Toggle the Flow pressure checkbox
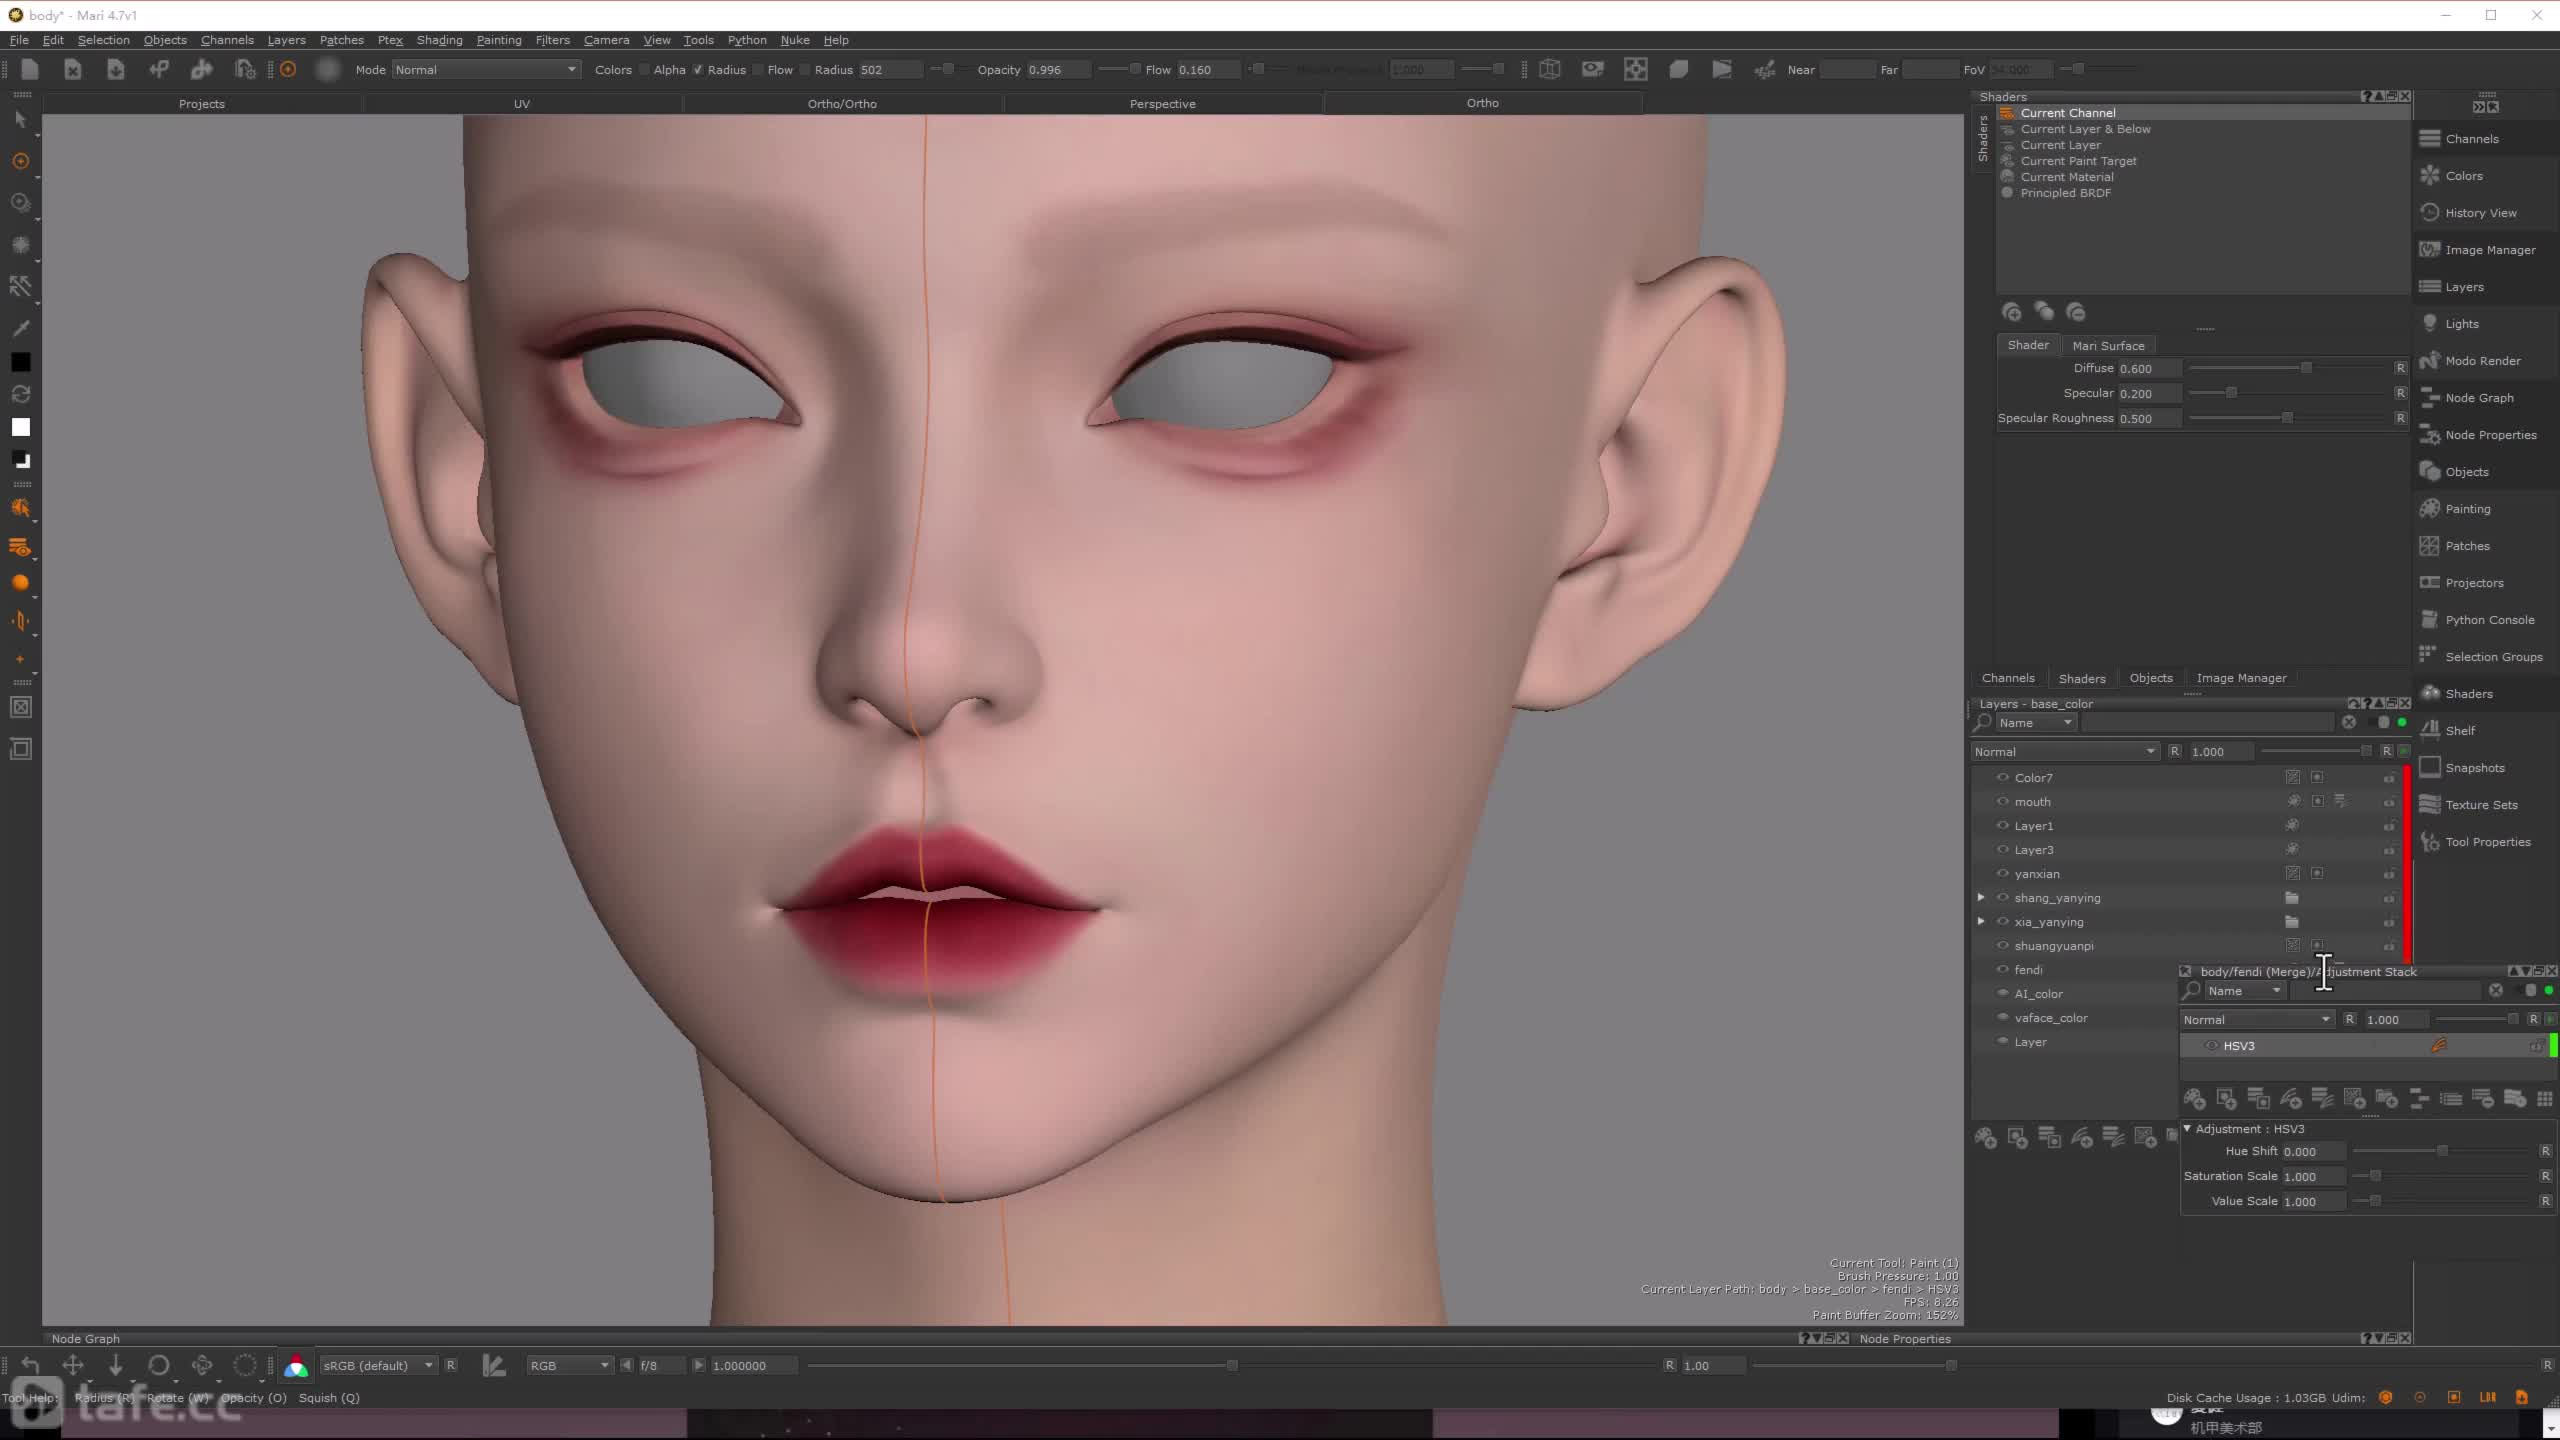The image size is (2560, 1440). click(x=758, y=70)
